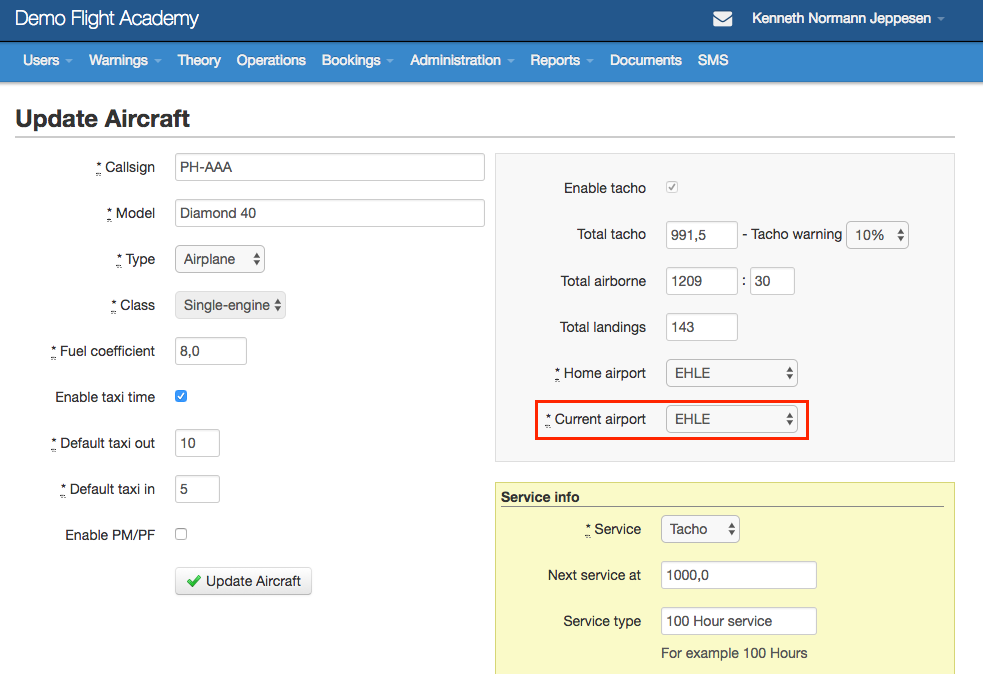Image resolution: width=983 pixels, height=674 pixels.
Task: Click the Update Aircraft button
Action: [243, 581]
